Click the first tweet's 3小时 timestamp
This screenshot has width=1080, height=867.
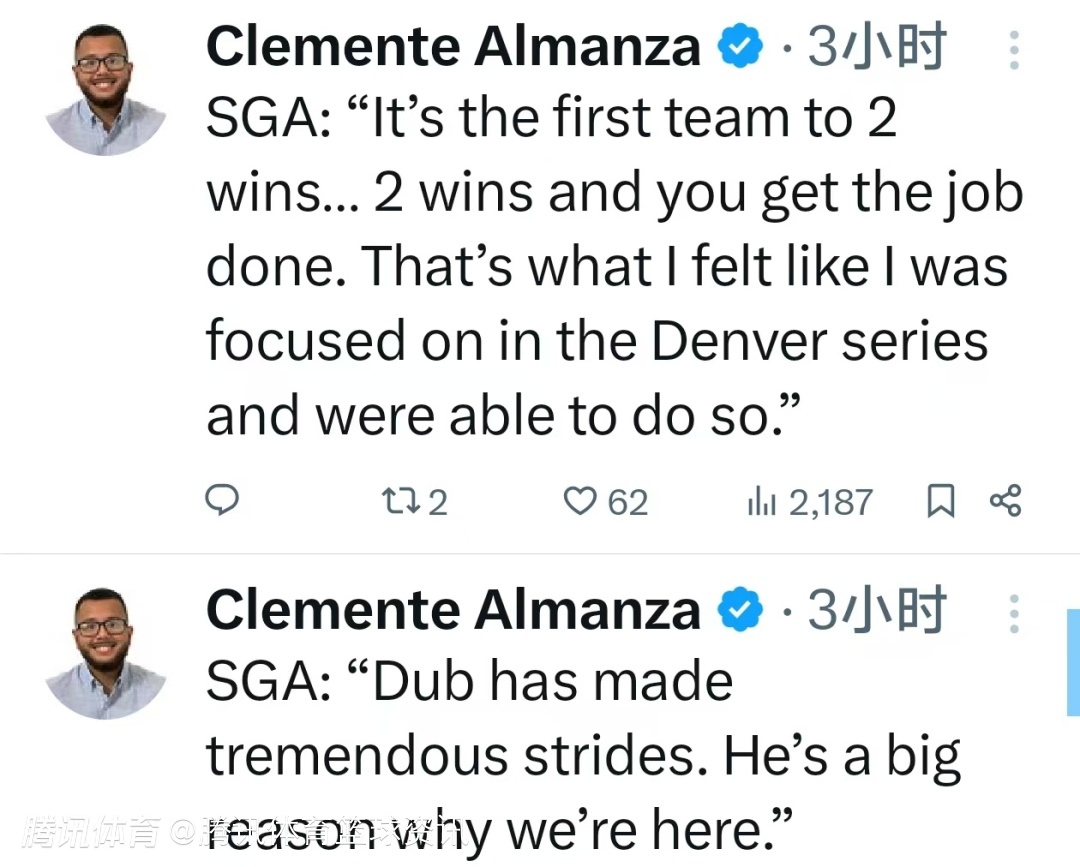[x=876, y=48]
